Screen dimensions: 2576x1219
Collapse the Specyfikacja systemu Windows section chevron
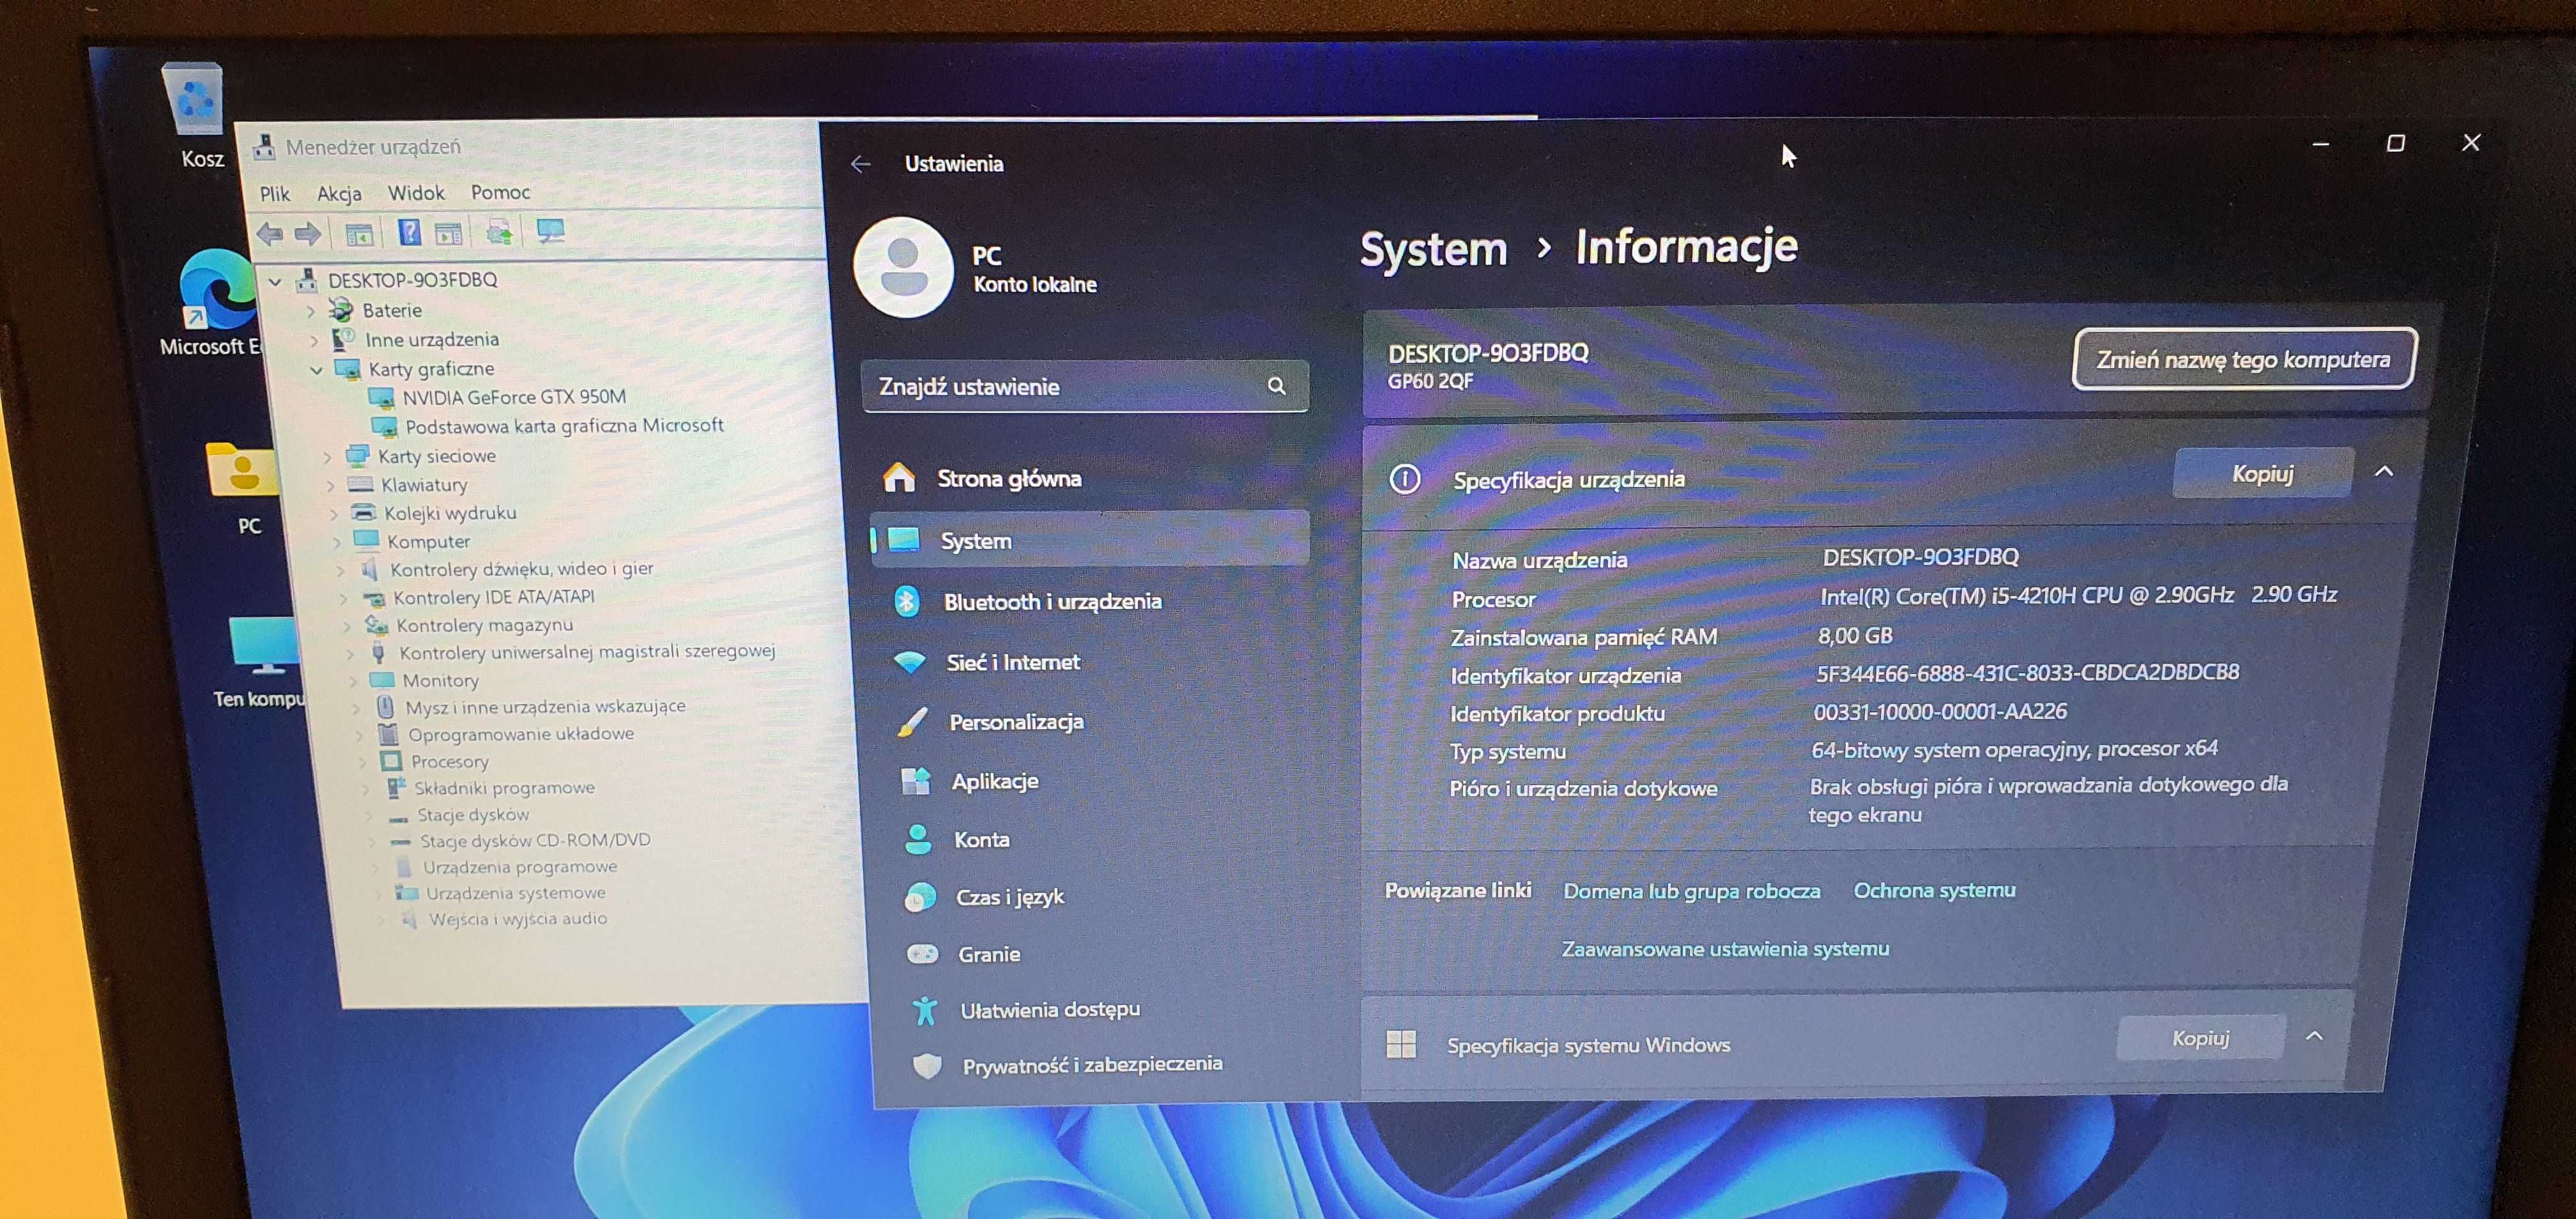pyautogui.click(x=2314, y=1036)
